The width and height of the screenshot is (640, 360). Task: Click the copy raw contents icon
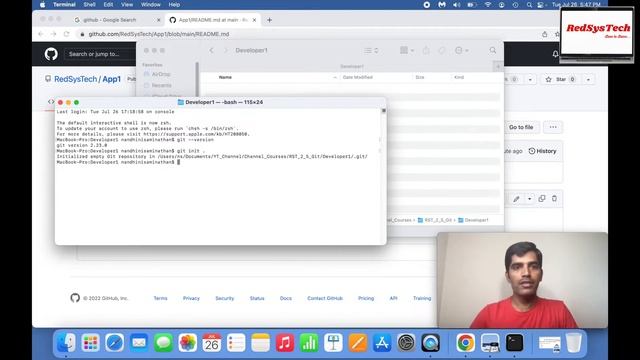tap(542, 198)
